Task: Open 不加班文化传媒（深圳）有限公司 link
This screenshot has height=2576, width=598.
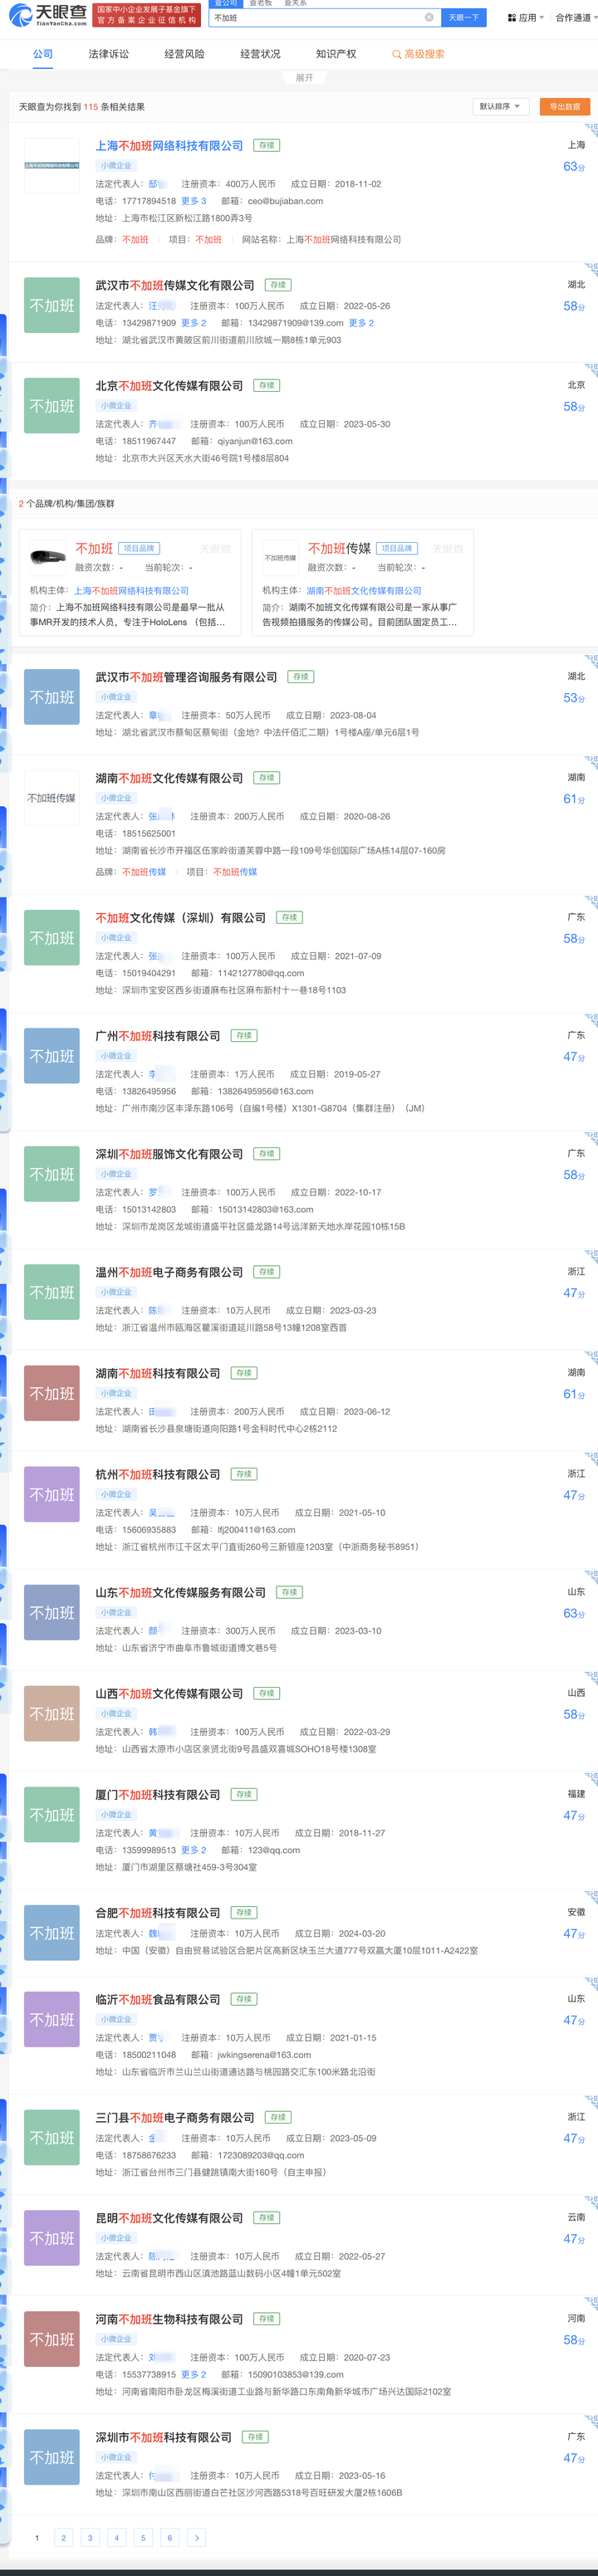Action: [180, 917]
